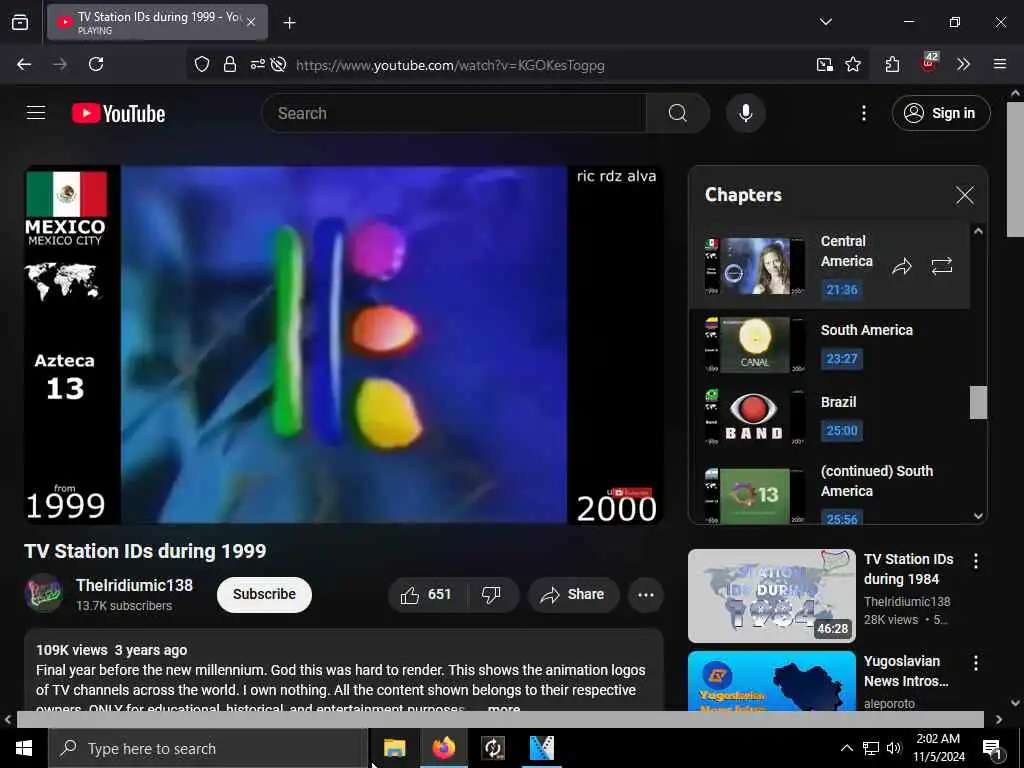
Task: Click the autoplay blocked icon in address bar
Action: 278,64
